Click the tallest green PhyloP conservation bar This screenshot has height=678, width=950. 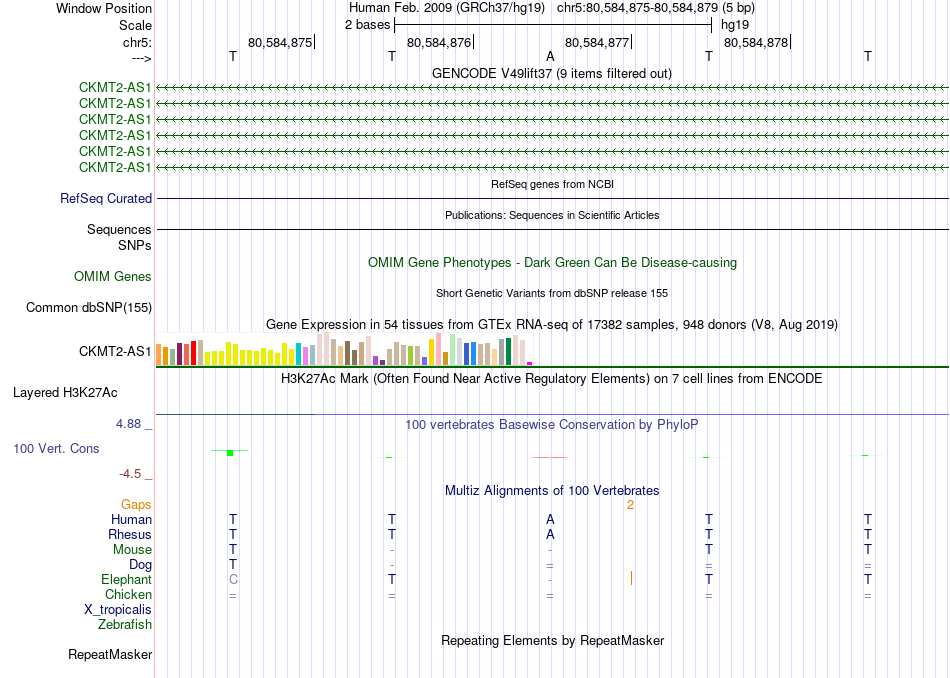[x=230, y=453]
